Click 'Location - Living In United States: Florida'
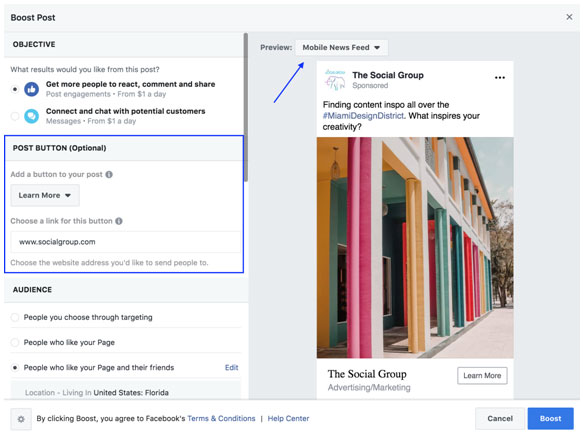 point(97,393)
